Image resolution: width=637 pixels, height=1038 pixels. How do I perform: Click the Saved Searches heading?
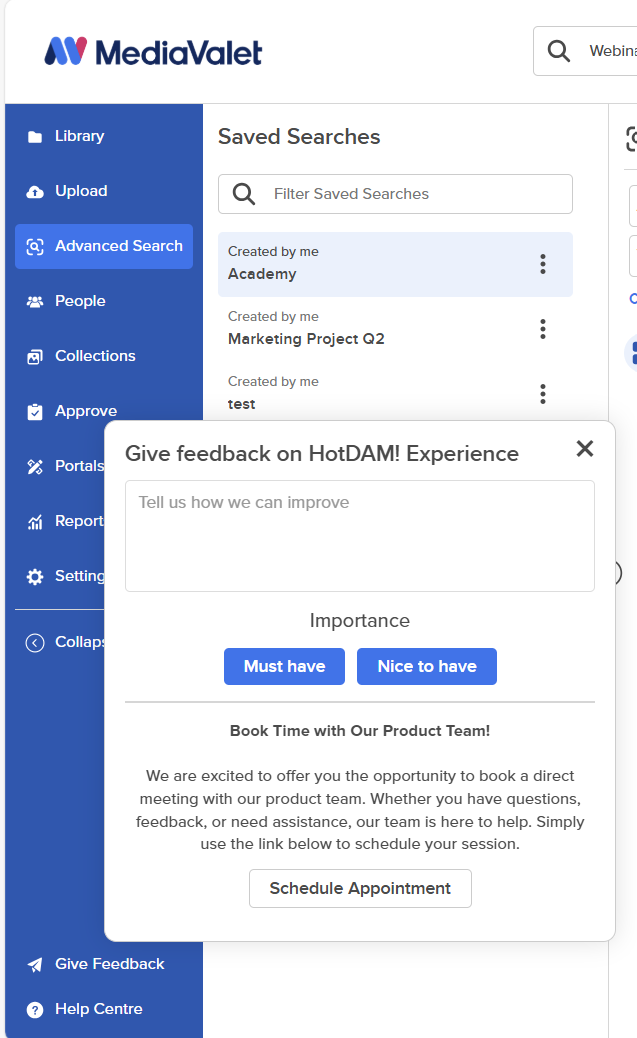tap(299, 136)
